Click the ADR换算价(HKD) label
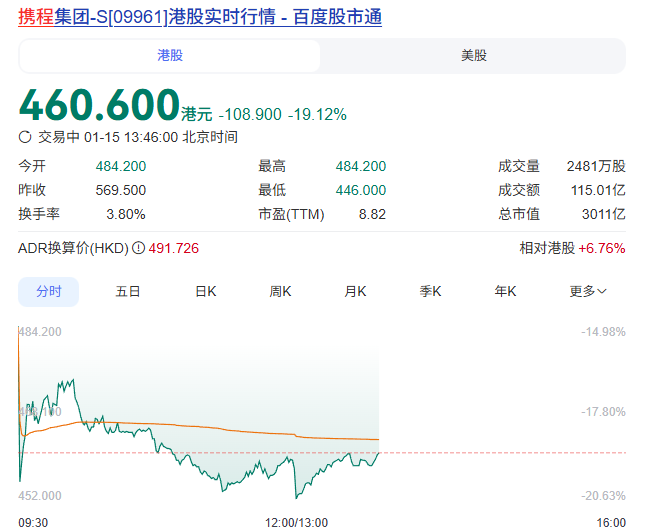 coord(73,248)
